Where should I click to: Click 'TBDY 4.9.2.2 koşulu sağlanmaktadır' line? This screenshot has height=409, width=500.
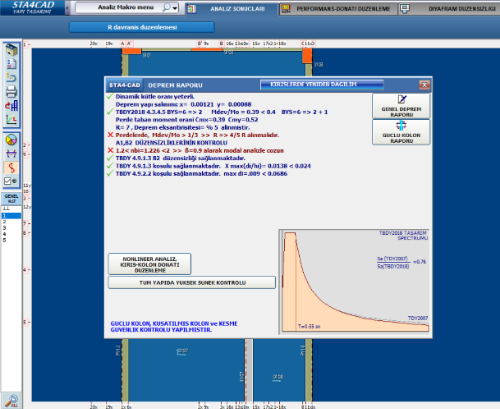(201, 174)
